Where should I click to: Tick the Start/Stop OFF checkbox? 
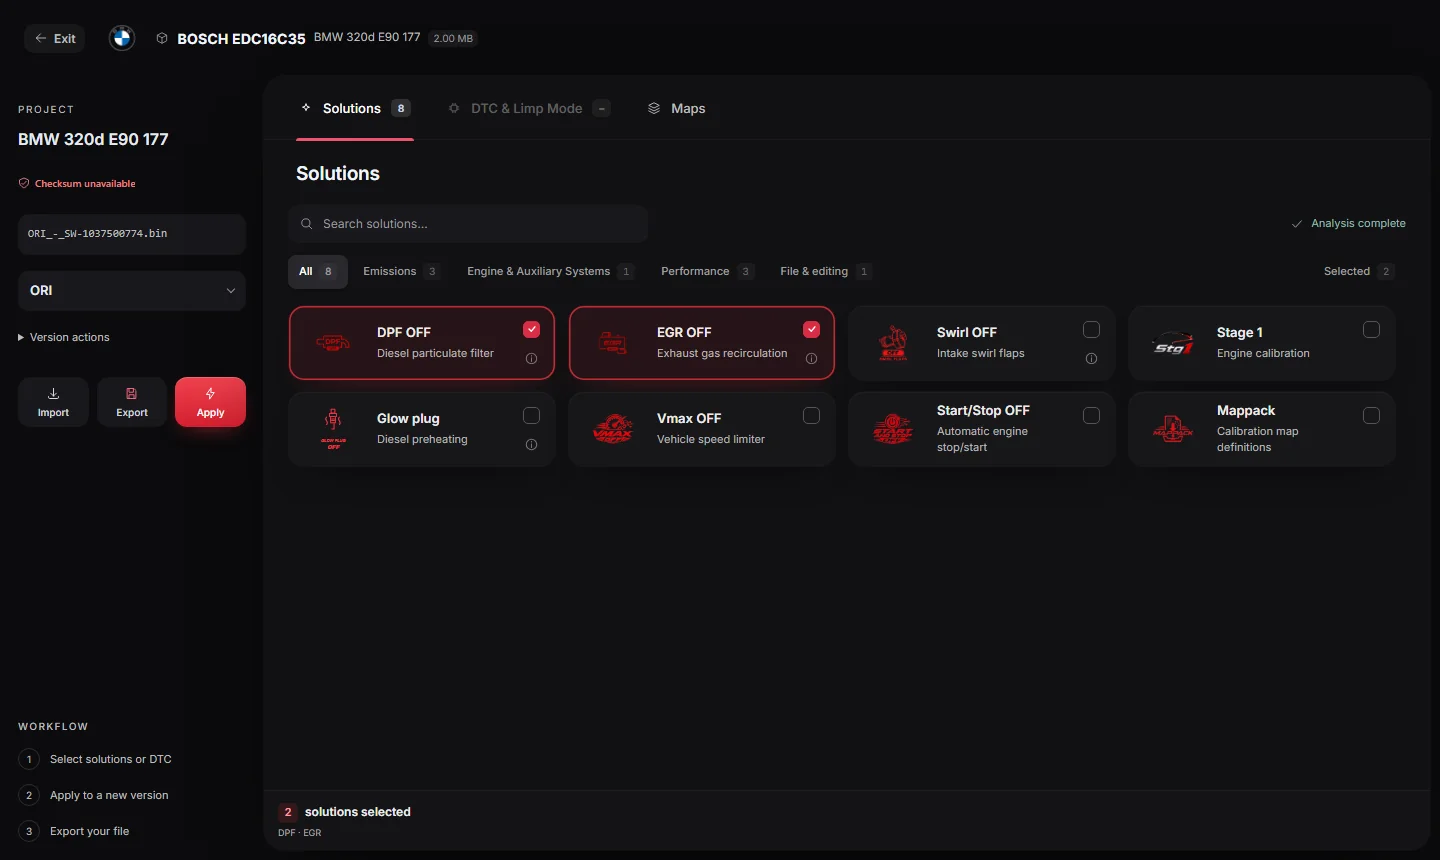1092,416
